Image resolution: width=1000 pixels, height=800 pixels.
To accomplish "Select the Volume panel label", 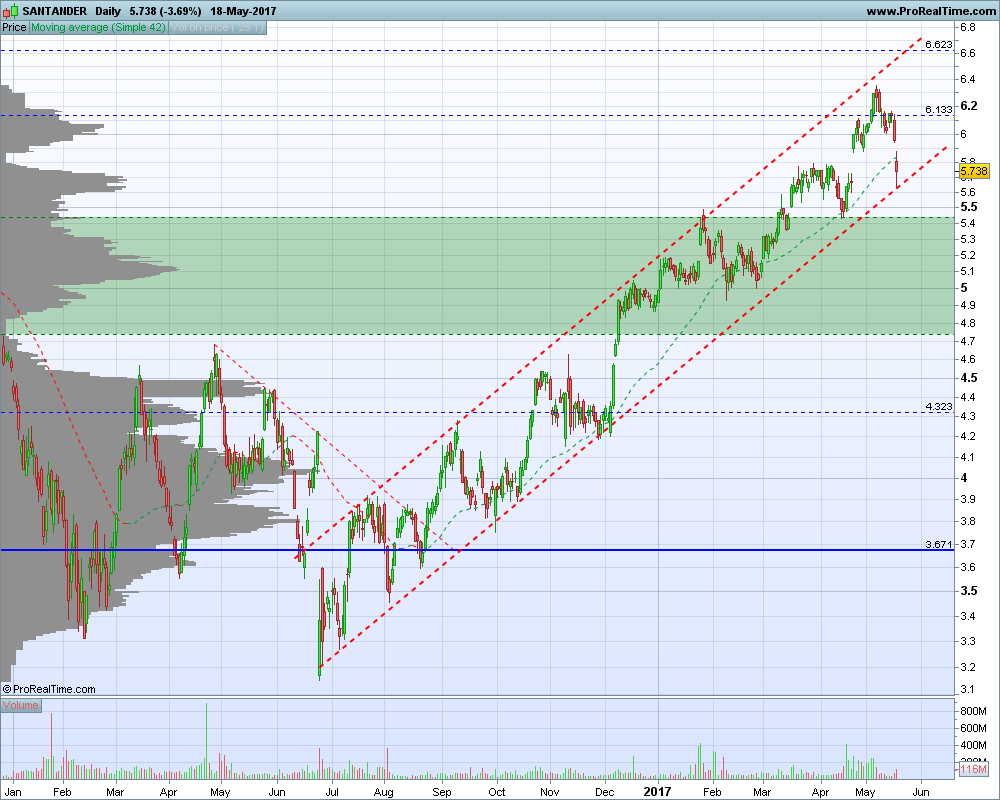I will point(20,705).
